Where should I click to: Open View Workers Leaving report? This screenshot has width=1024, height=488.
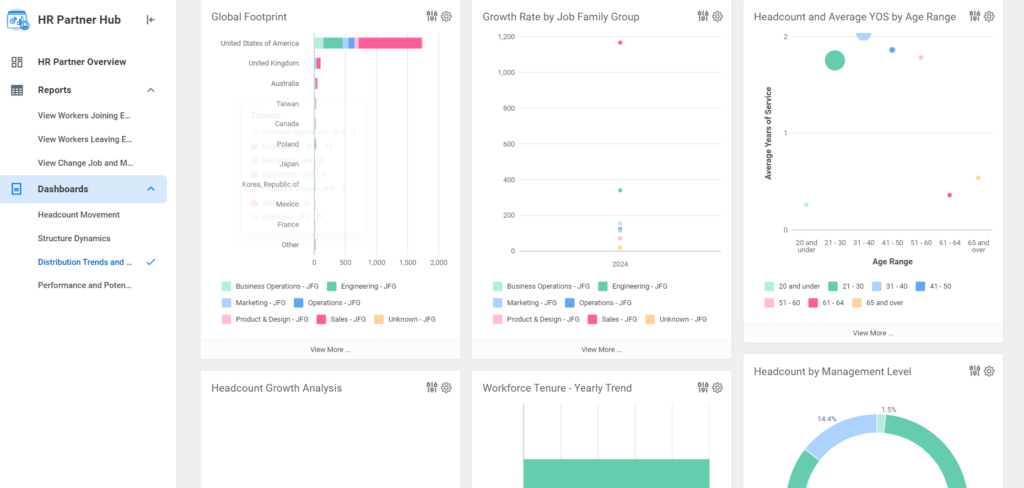coord(85,139)
